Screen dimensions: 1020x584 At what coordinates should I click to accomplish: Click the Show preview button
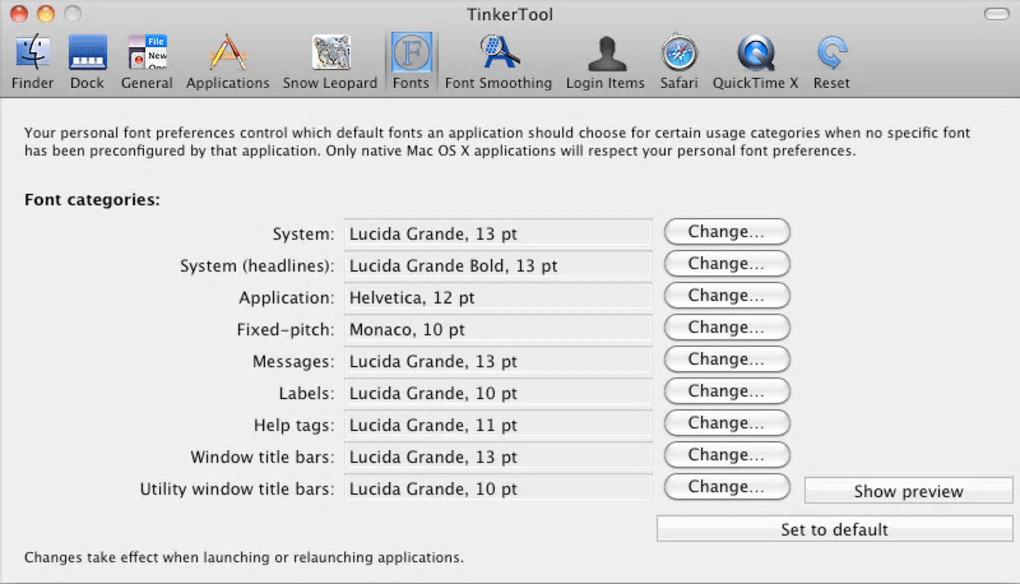(x=909, y=491)
